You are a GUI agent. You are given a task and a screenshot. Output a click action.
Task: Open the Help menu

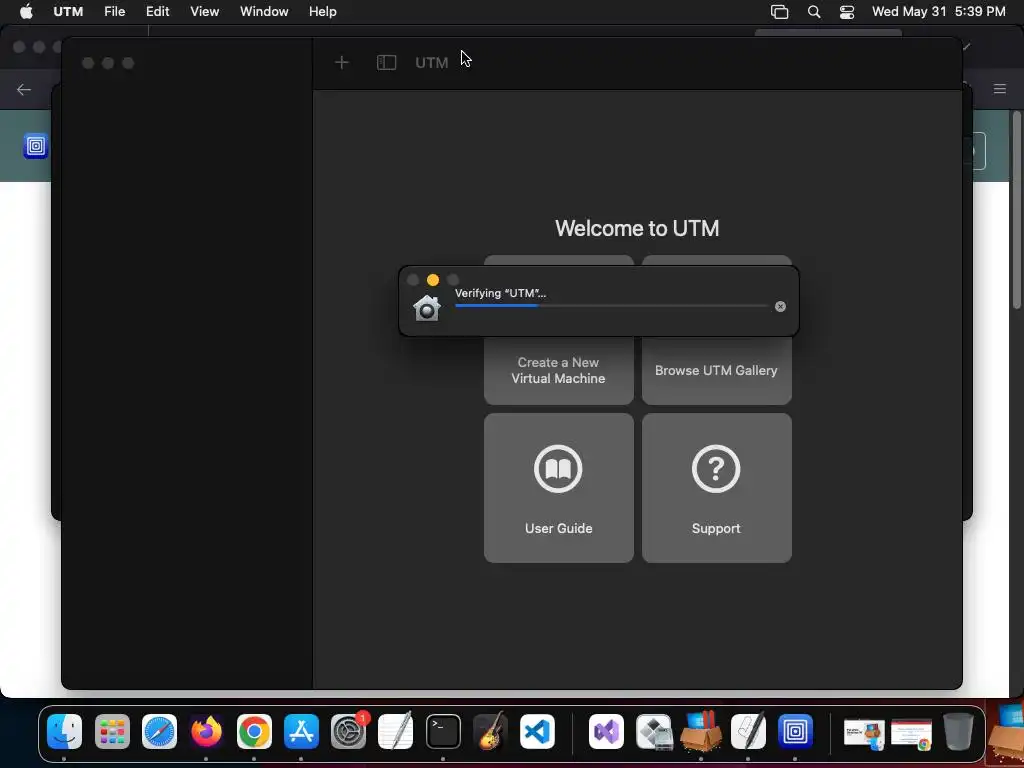tap(323, 12)
